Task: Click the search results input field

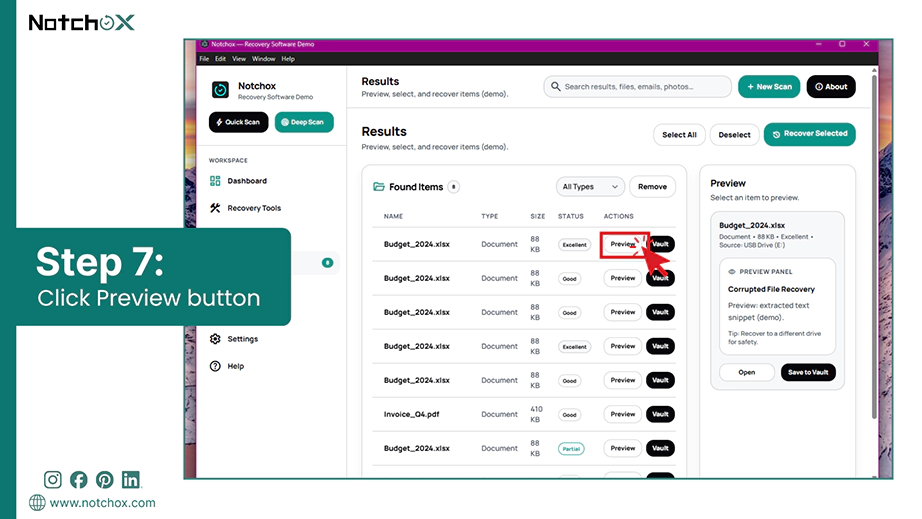Action: coord(637,86)
